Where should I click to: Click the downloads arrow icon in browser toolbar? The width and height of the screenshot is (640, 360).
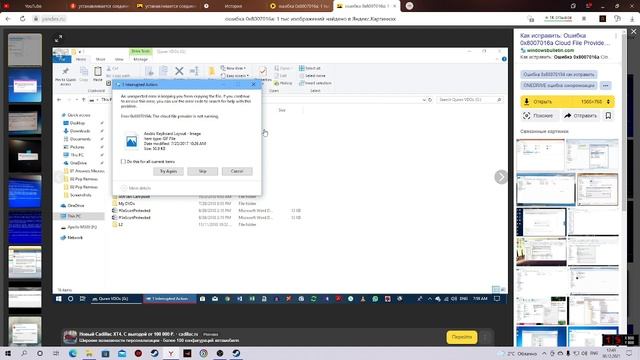631,19
